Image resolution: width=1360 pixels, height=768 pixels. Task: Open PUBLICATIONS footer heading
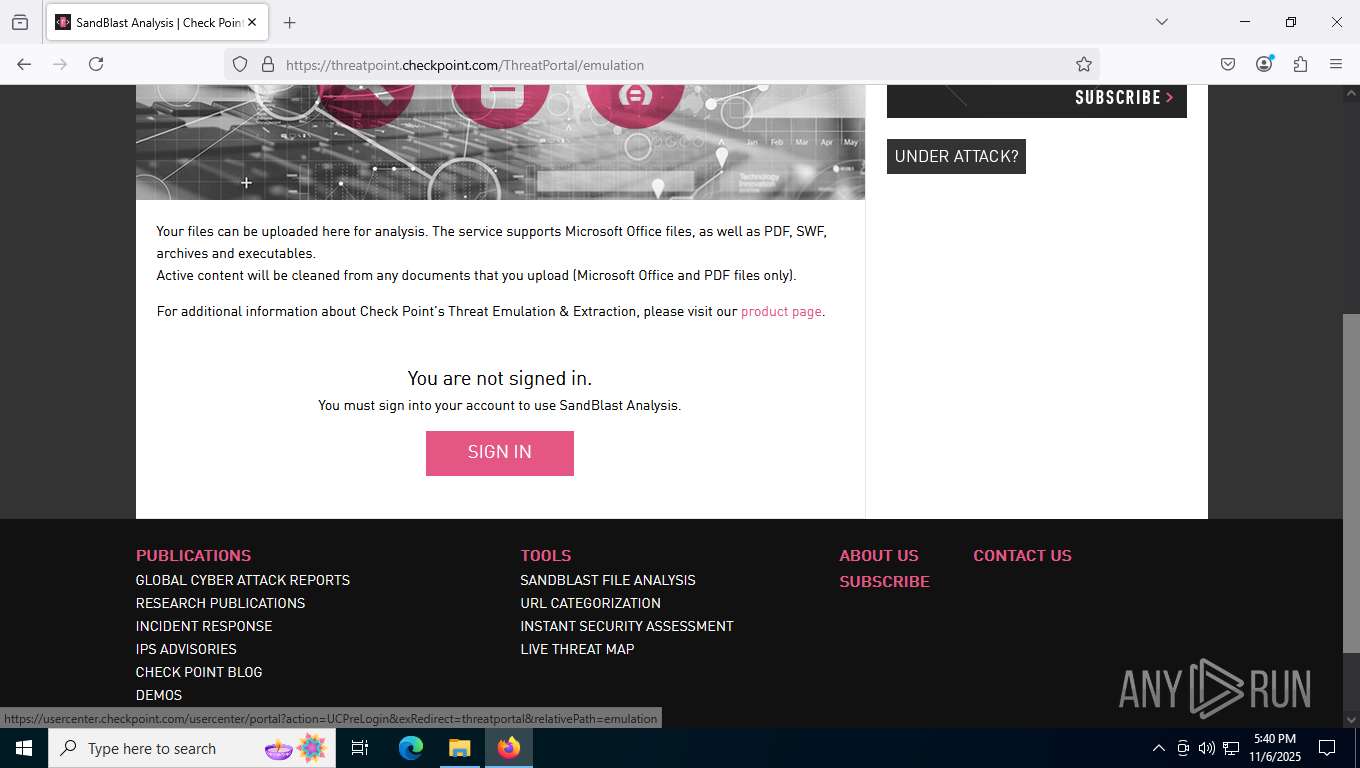[x=194, y=555]
